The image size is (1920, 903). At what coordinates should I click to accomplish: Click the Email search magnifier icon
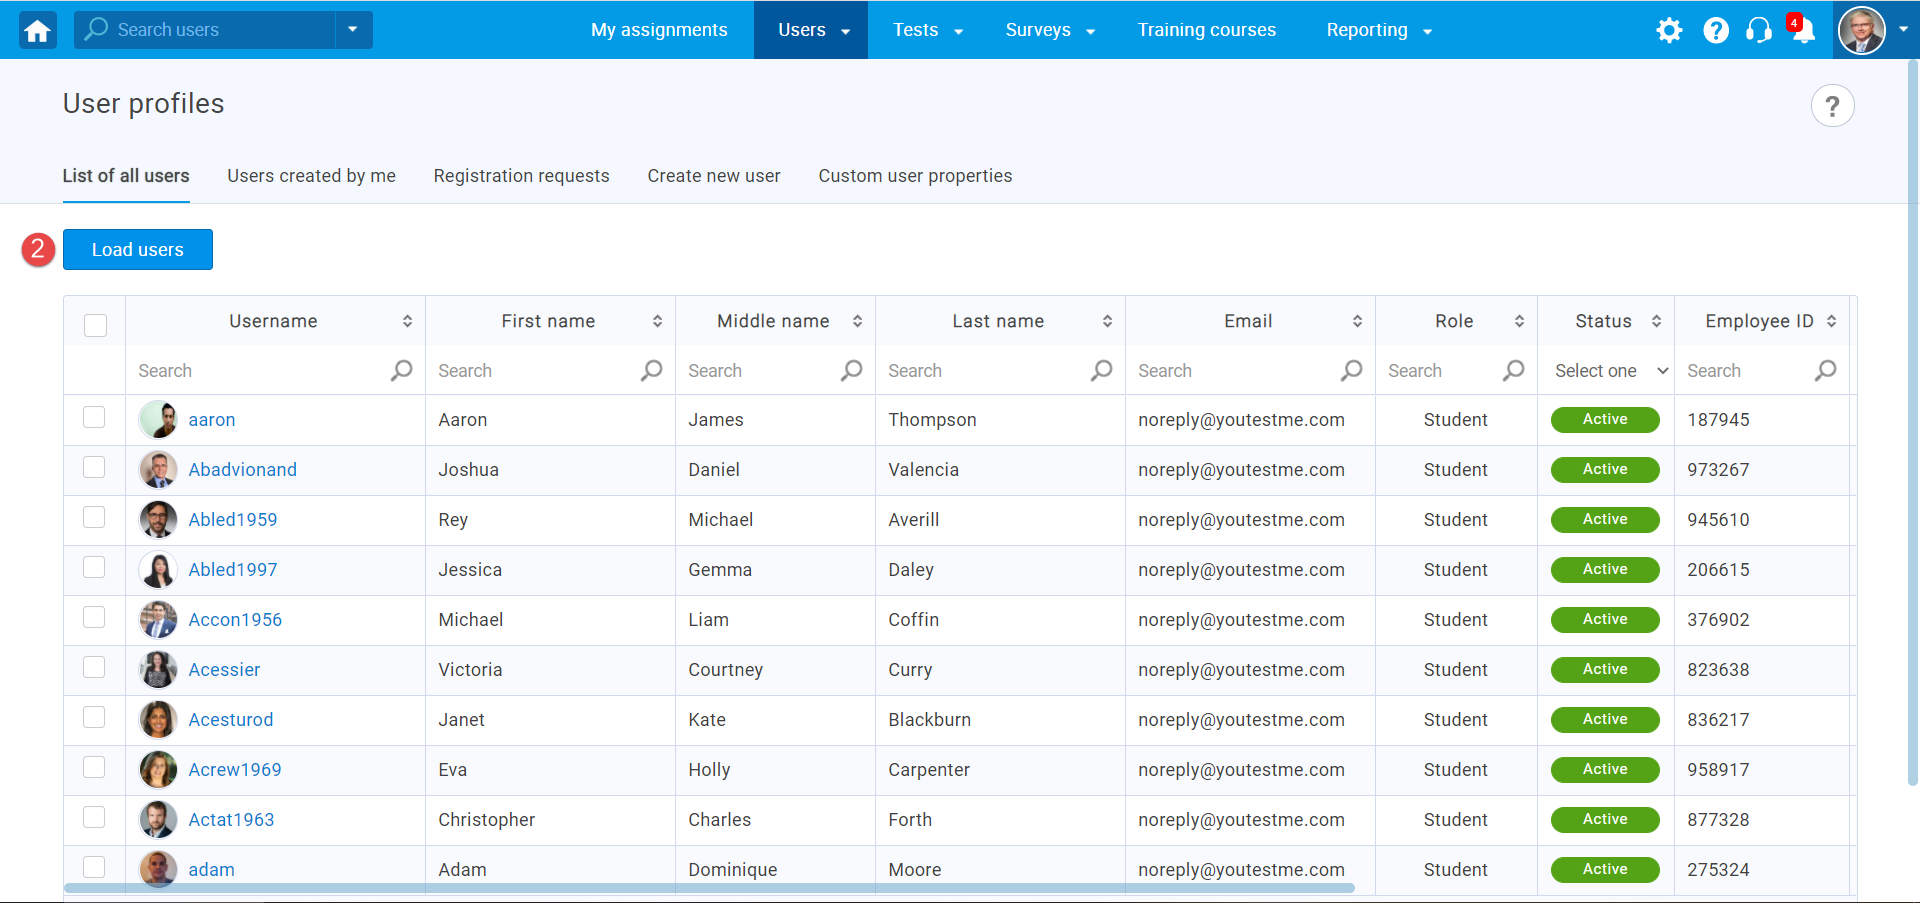[1351, 370]
